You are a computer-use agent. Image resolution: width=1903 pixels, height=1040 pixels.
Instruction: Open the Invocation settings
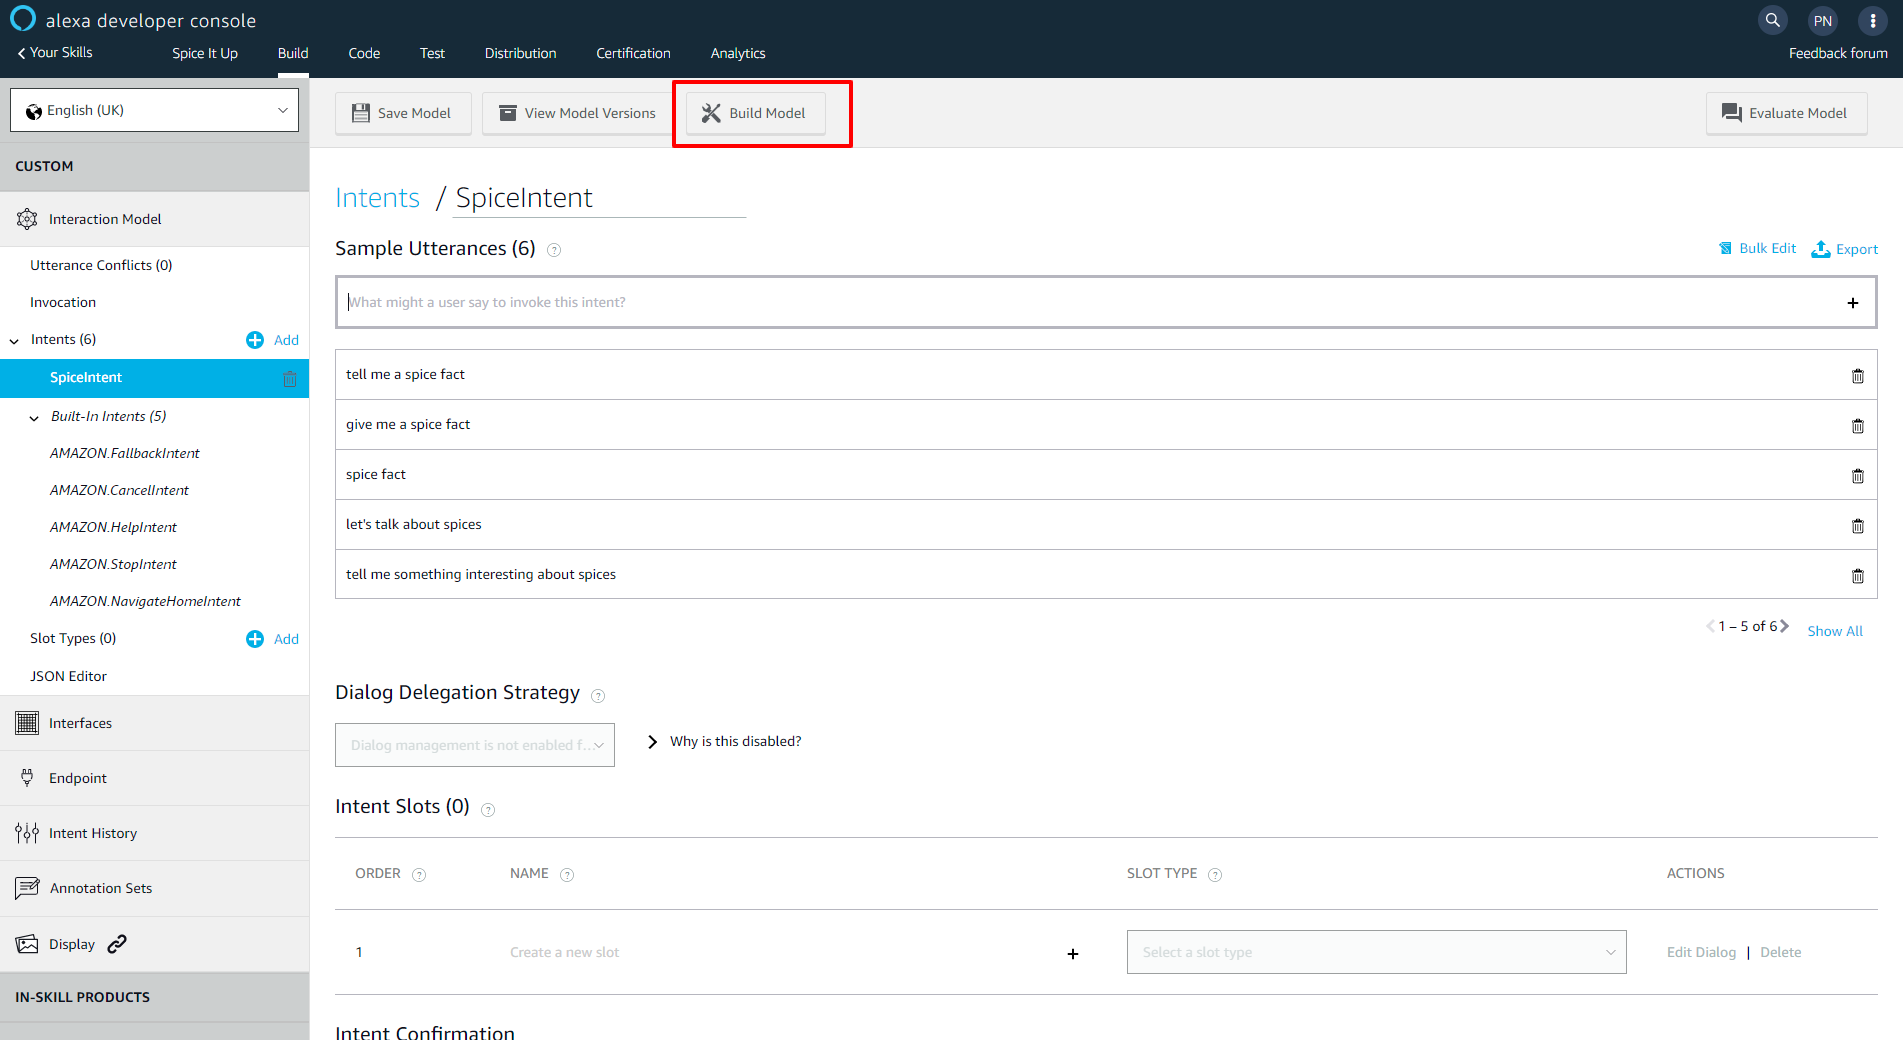tap(63, 302)
